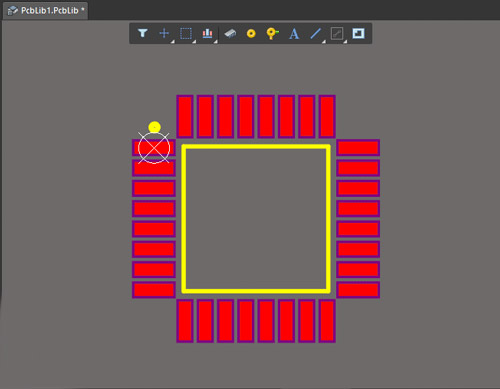Choose the Place String text tool
The image size is (500, 389).
[294, 34]
